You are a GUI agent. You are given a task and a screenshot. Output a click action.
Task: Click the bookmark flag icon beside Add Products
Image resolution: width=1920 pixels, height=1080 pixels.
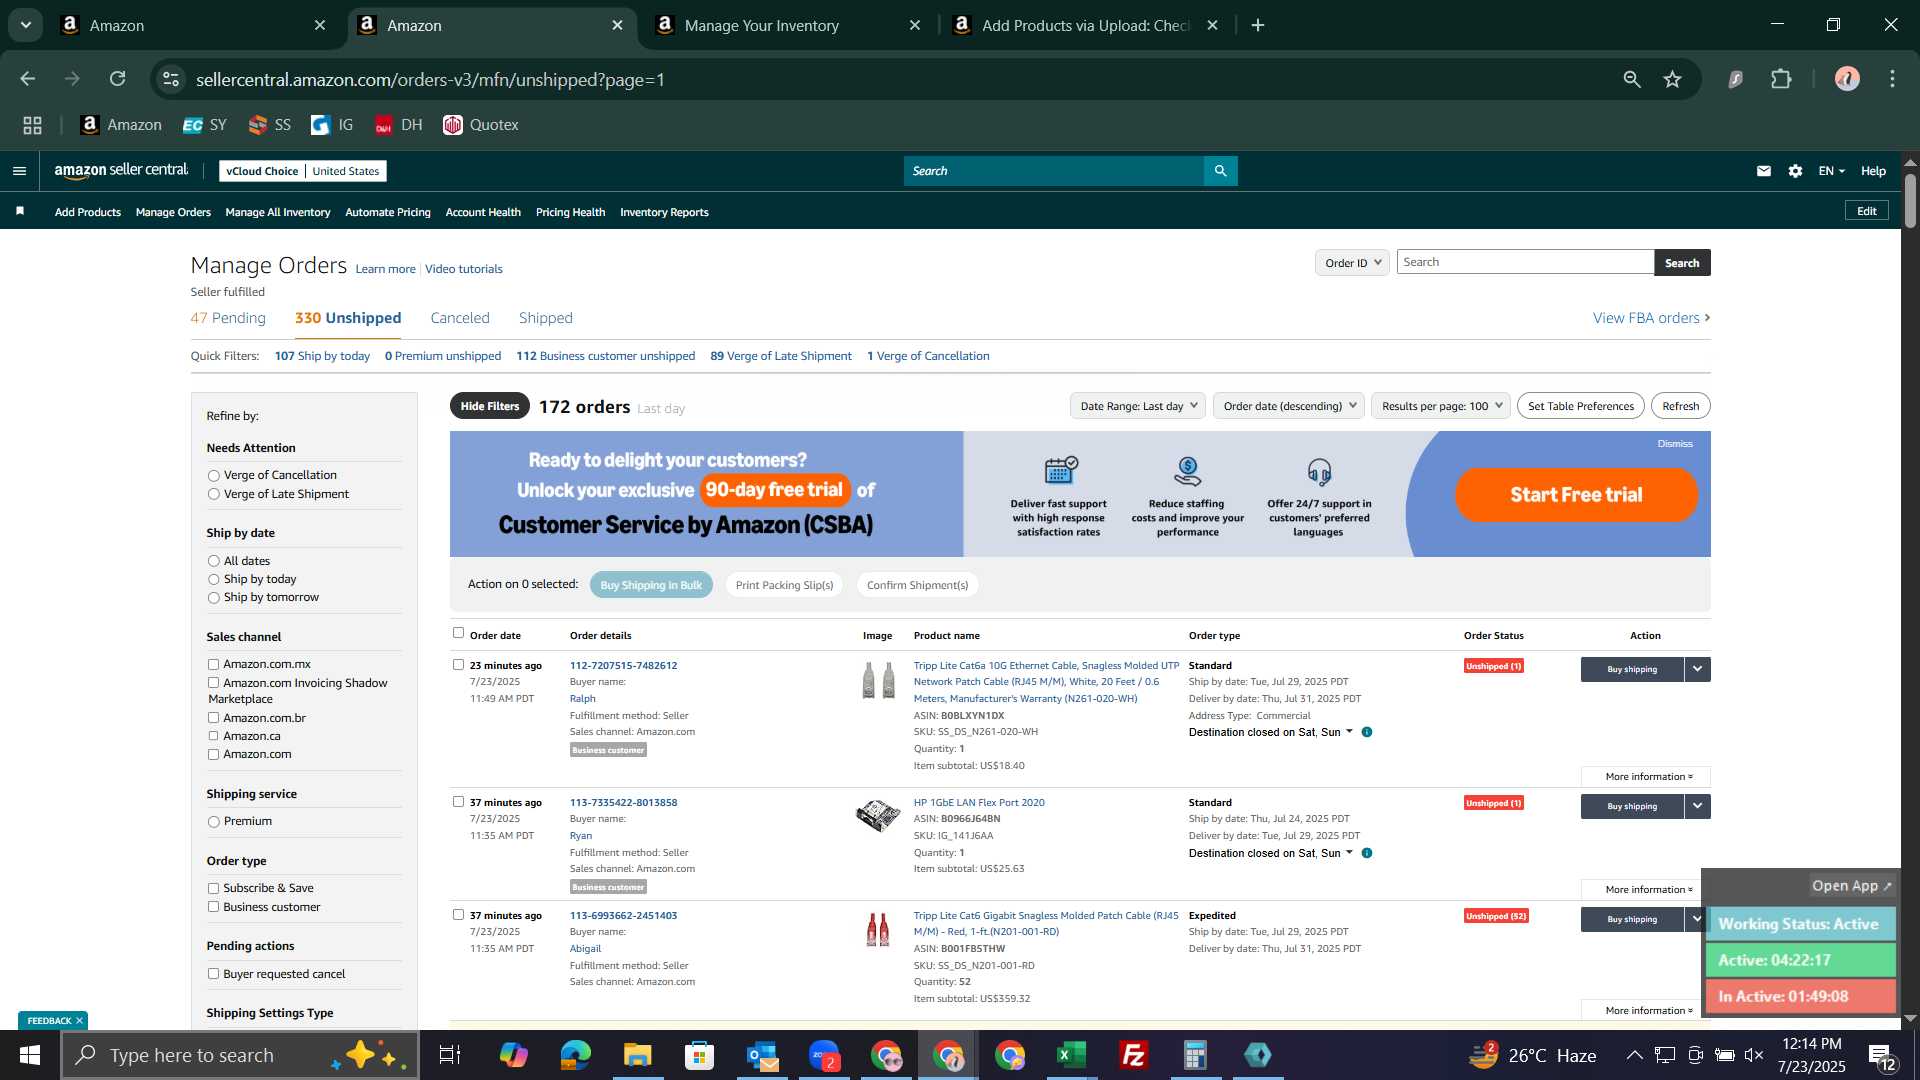point(20,211)
